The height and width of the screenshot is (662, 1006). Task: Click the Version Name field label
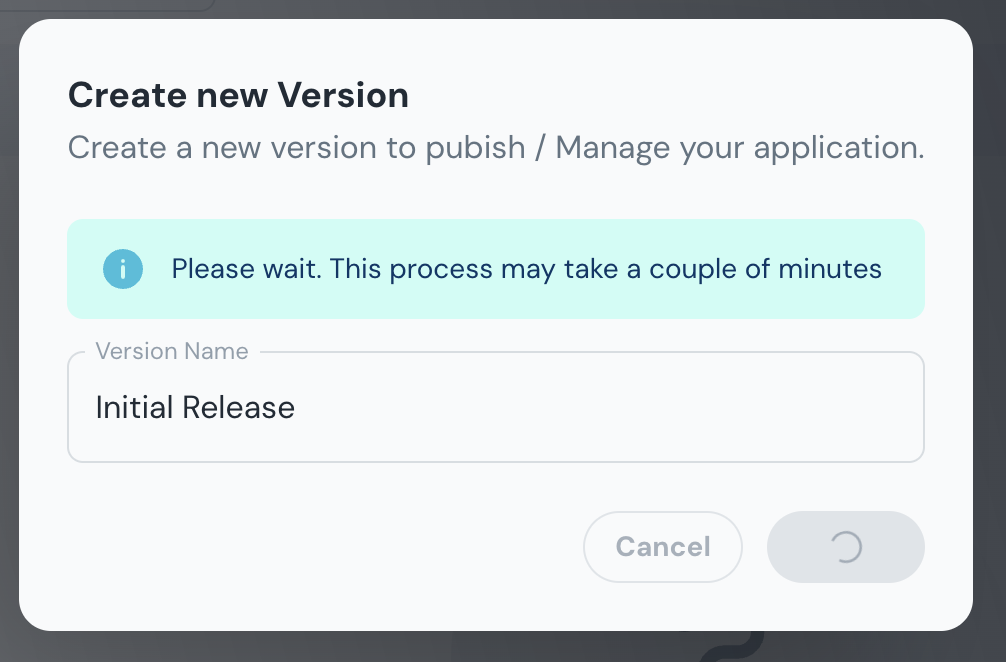pos(171,351)
